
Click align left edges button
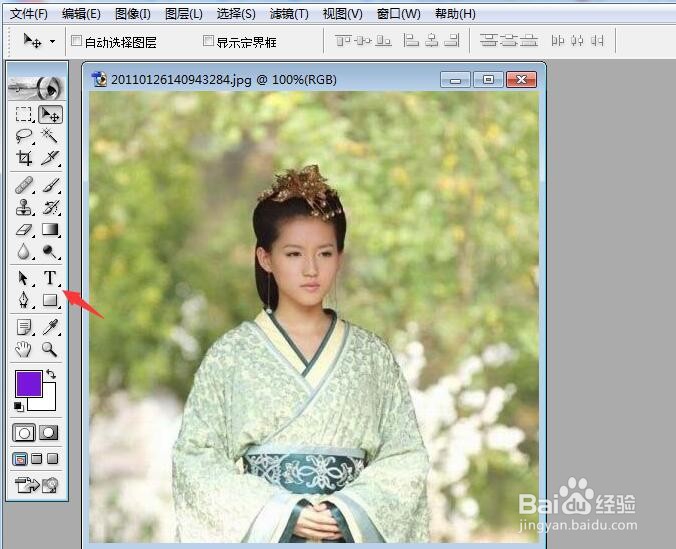coord(411,41)
